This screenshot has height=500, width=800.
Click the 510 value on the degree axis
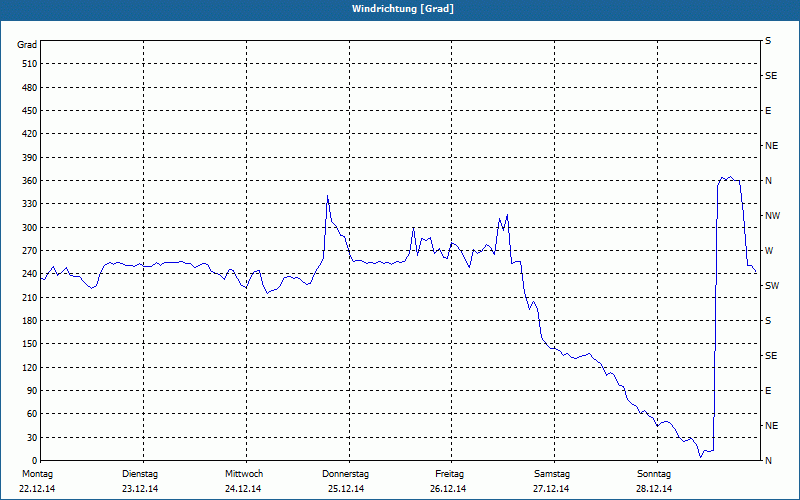tap(29, 64)
